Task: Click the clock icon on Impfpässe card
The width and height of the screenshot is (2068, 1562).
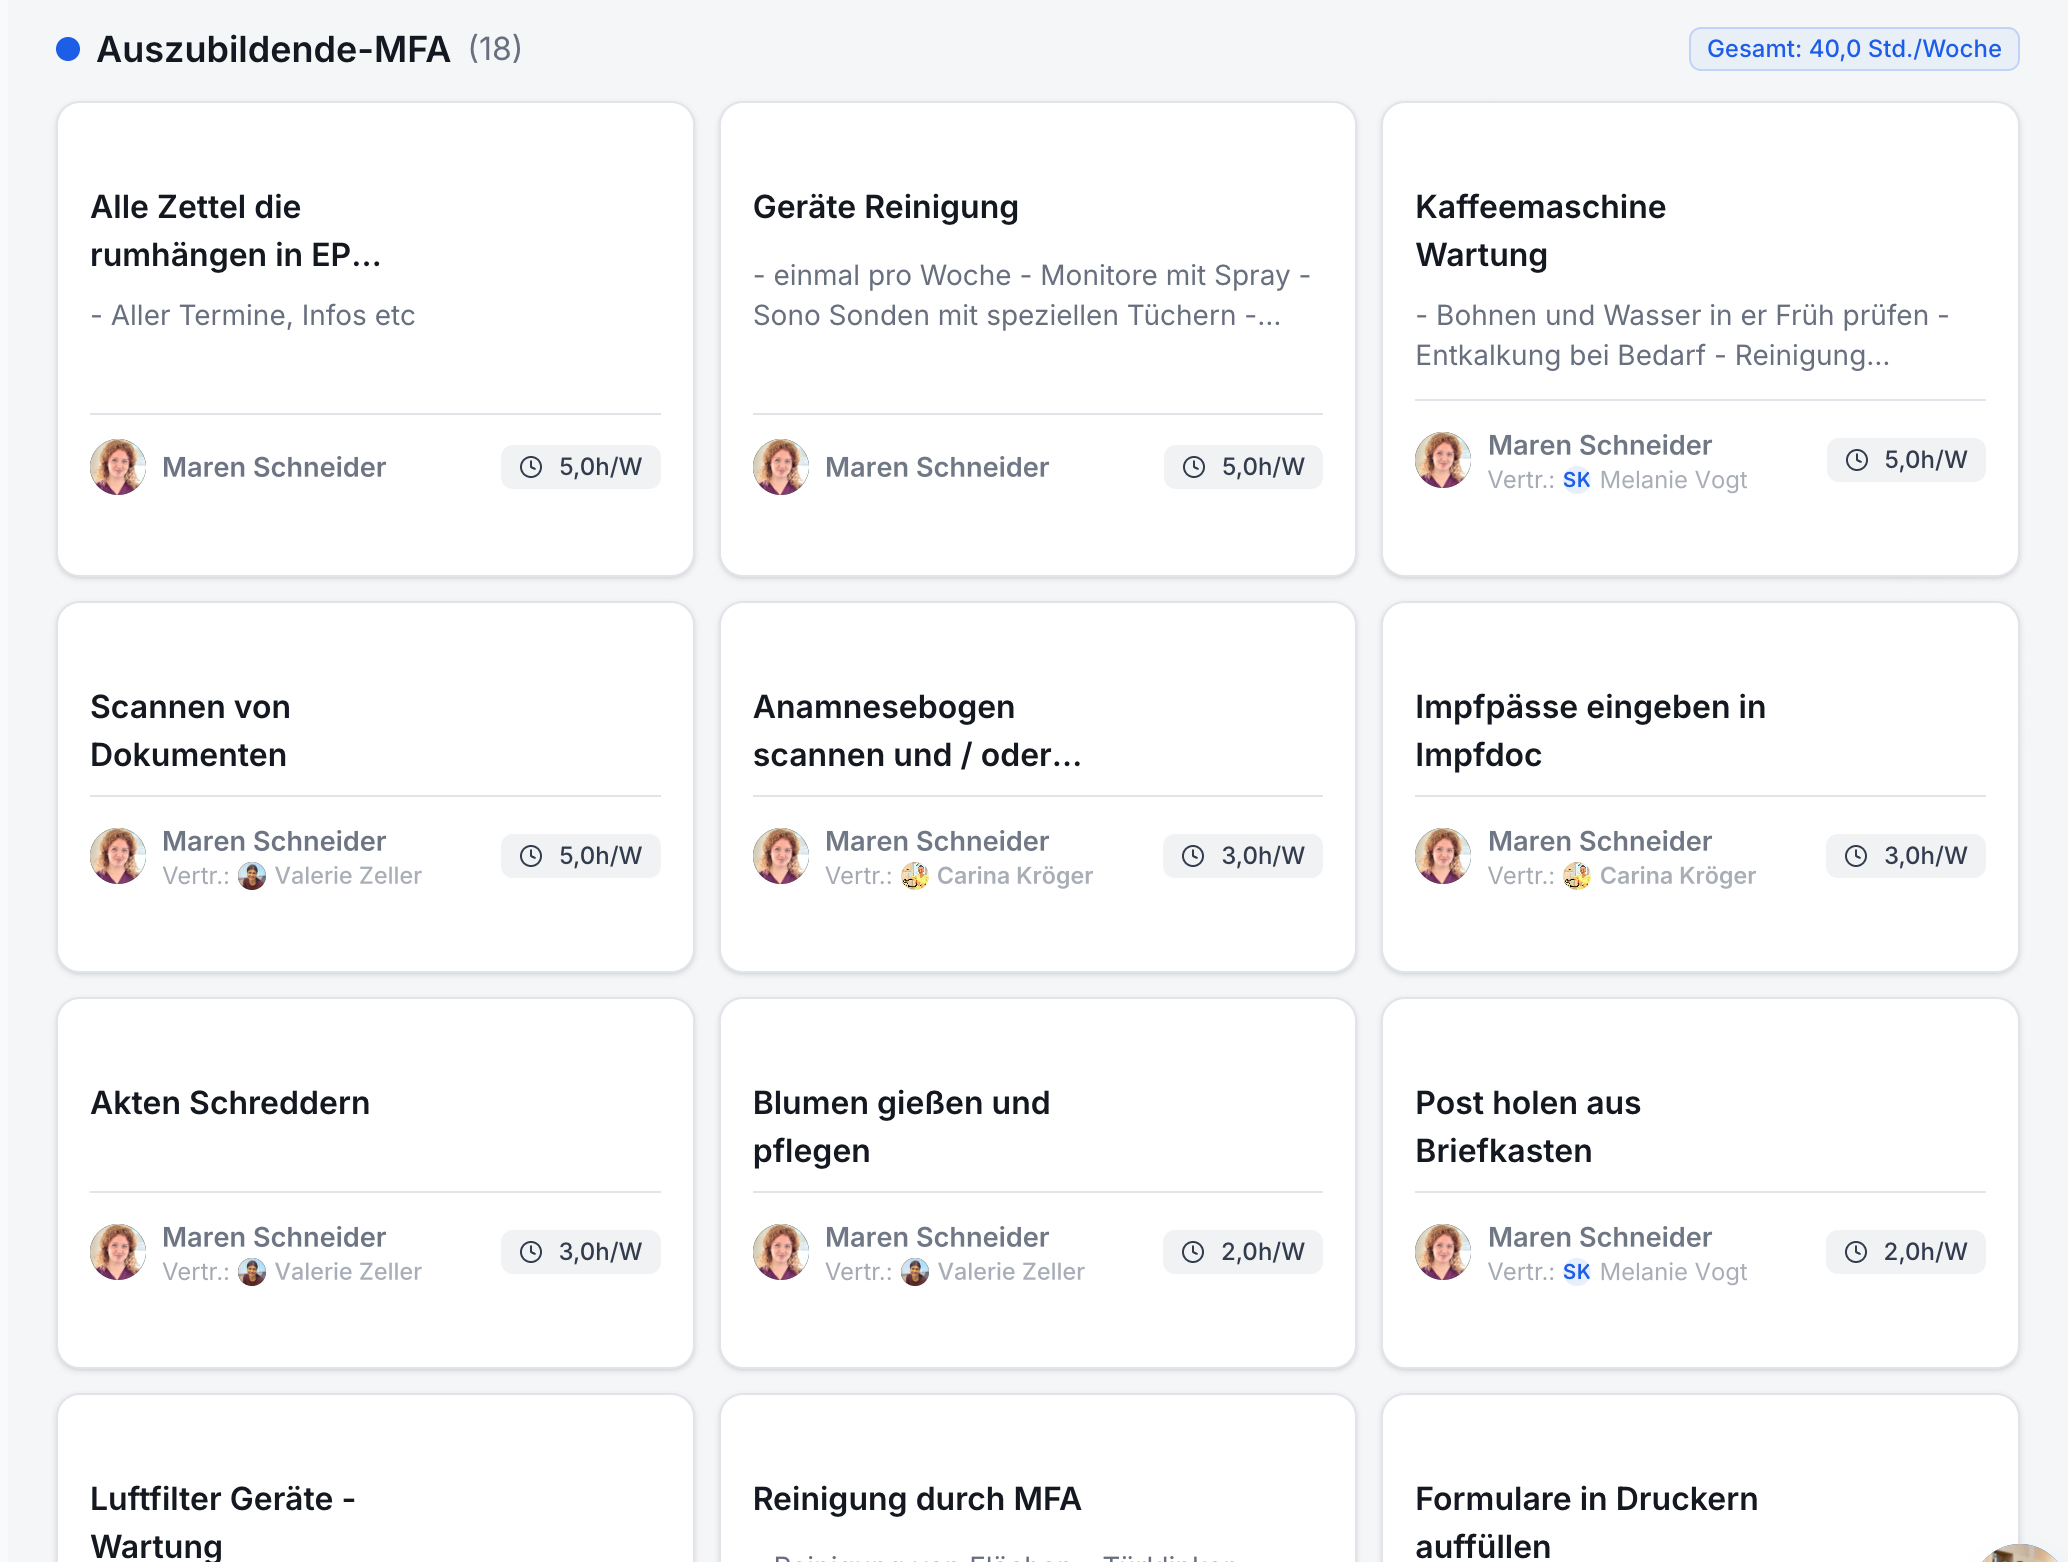Action: click(x=1856, y=856)
